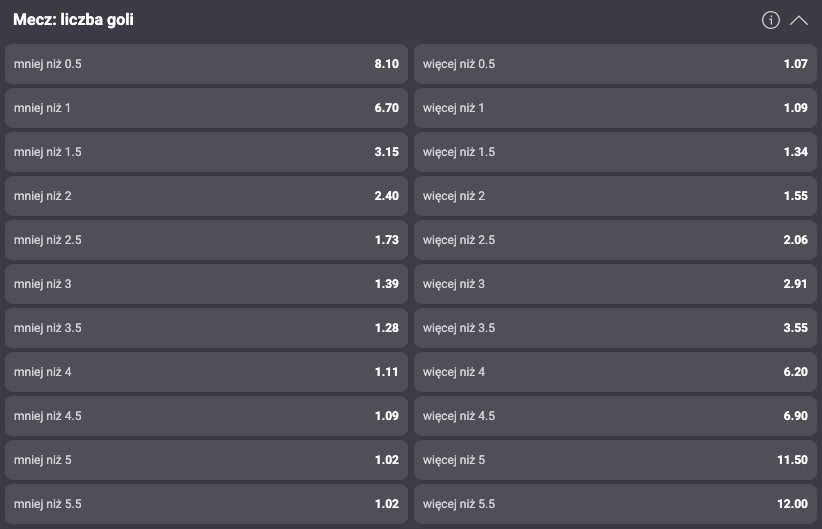Click więcej niż 3 odds 2.91
822x529 pixels.
click(x=615, y=284)
